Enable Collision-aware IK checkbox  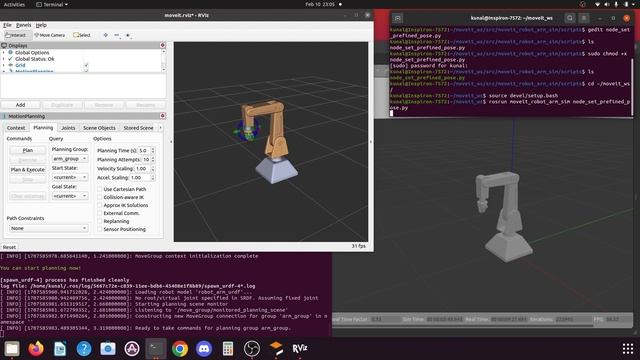(100, 197)
